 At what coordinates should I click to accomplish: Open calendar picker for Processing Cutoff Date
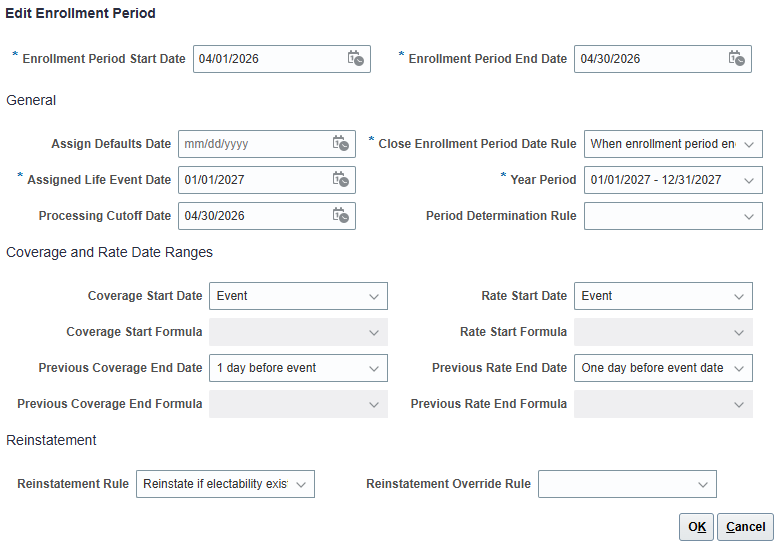click(x=341, y=216)
